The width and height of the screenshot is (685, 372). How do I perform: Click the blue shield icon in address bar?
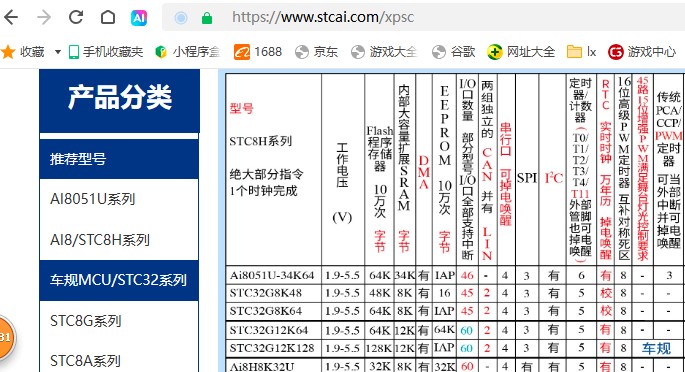(x=181, y=18)
